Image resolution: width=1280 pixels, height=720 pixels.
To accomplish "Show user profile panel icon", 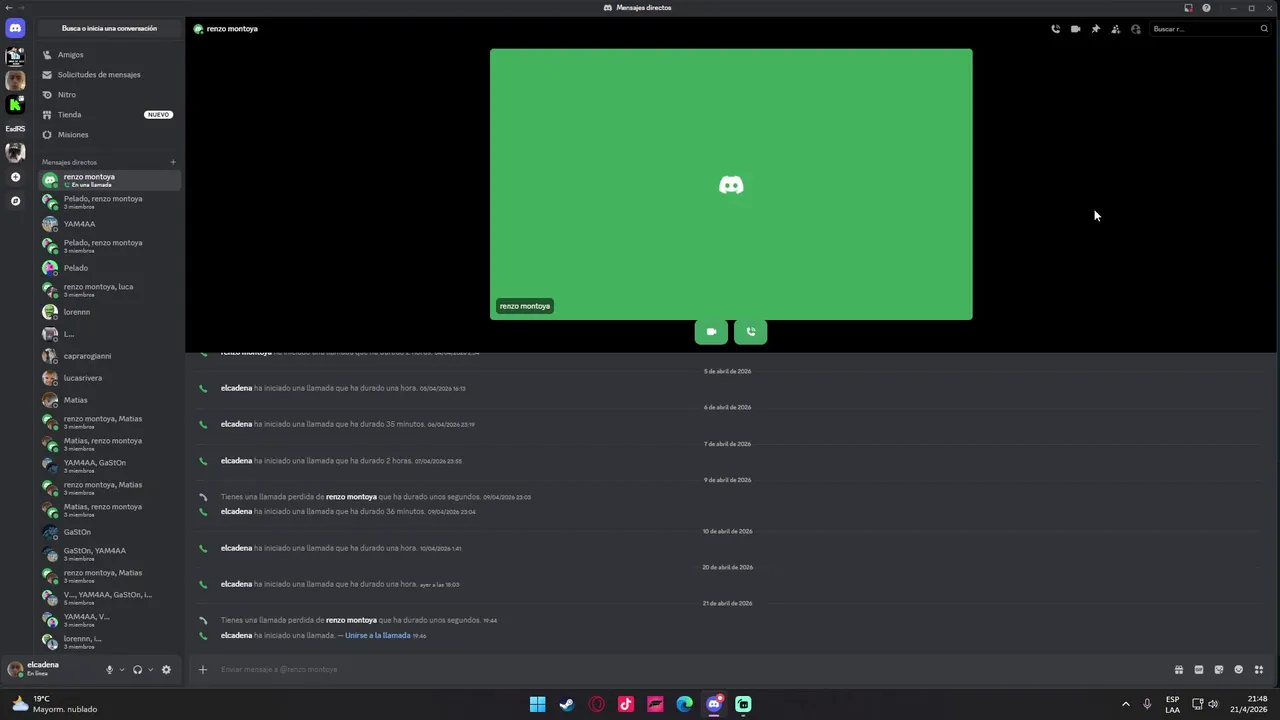I will coord(1135,29).
